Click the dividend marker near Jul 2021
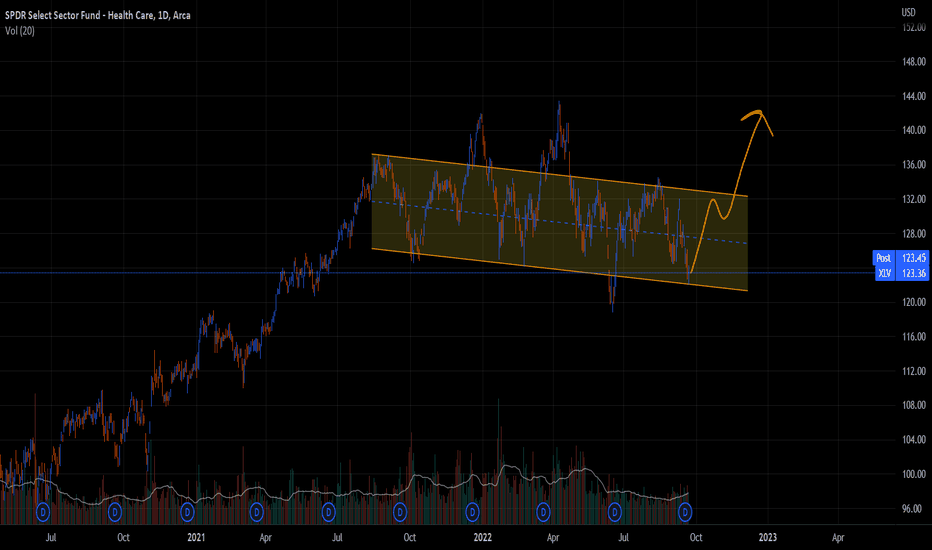932x550 pixels. [329, 511]
